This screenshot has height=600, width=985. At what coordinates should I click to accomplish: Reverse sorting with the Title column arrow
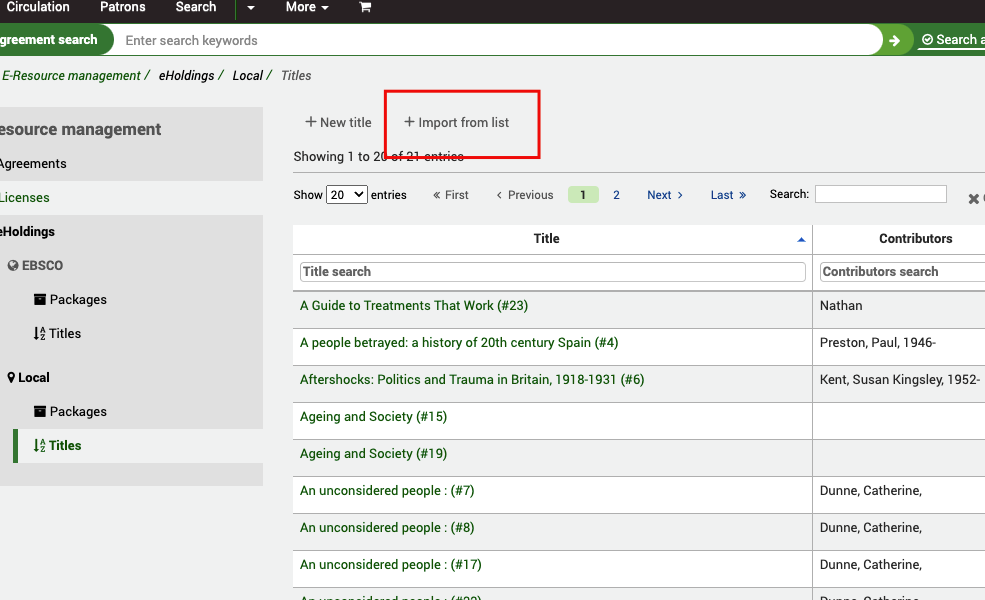coord(800,239)
